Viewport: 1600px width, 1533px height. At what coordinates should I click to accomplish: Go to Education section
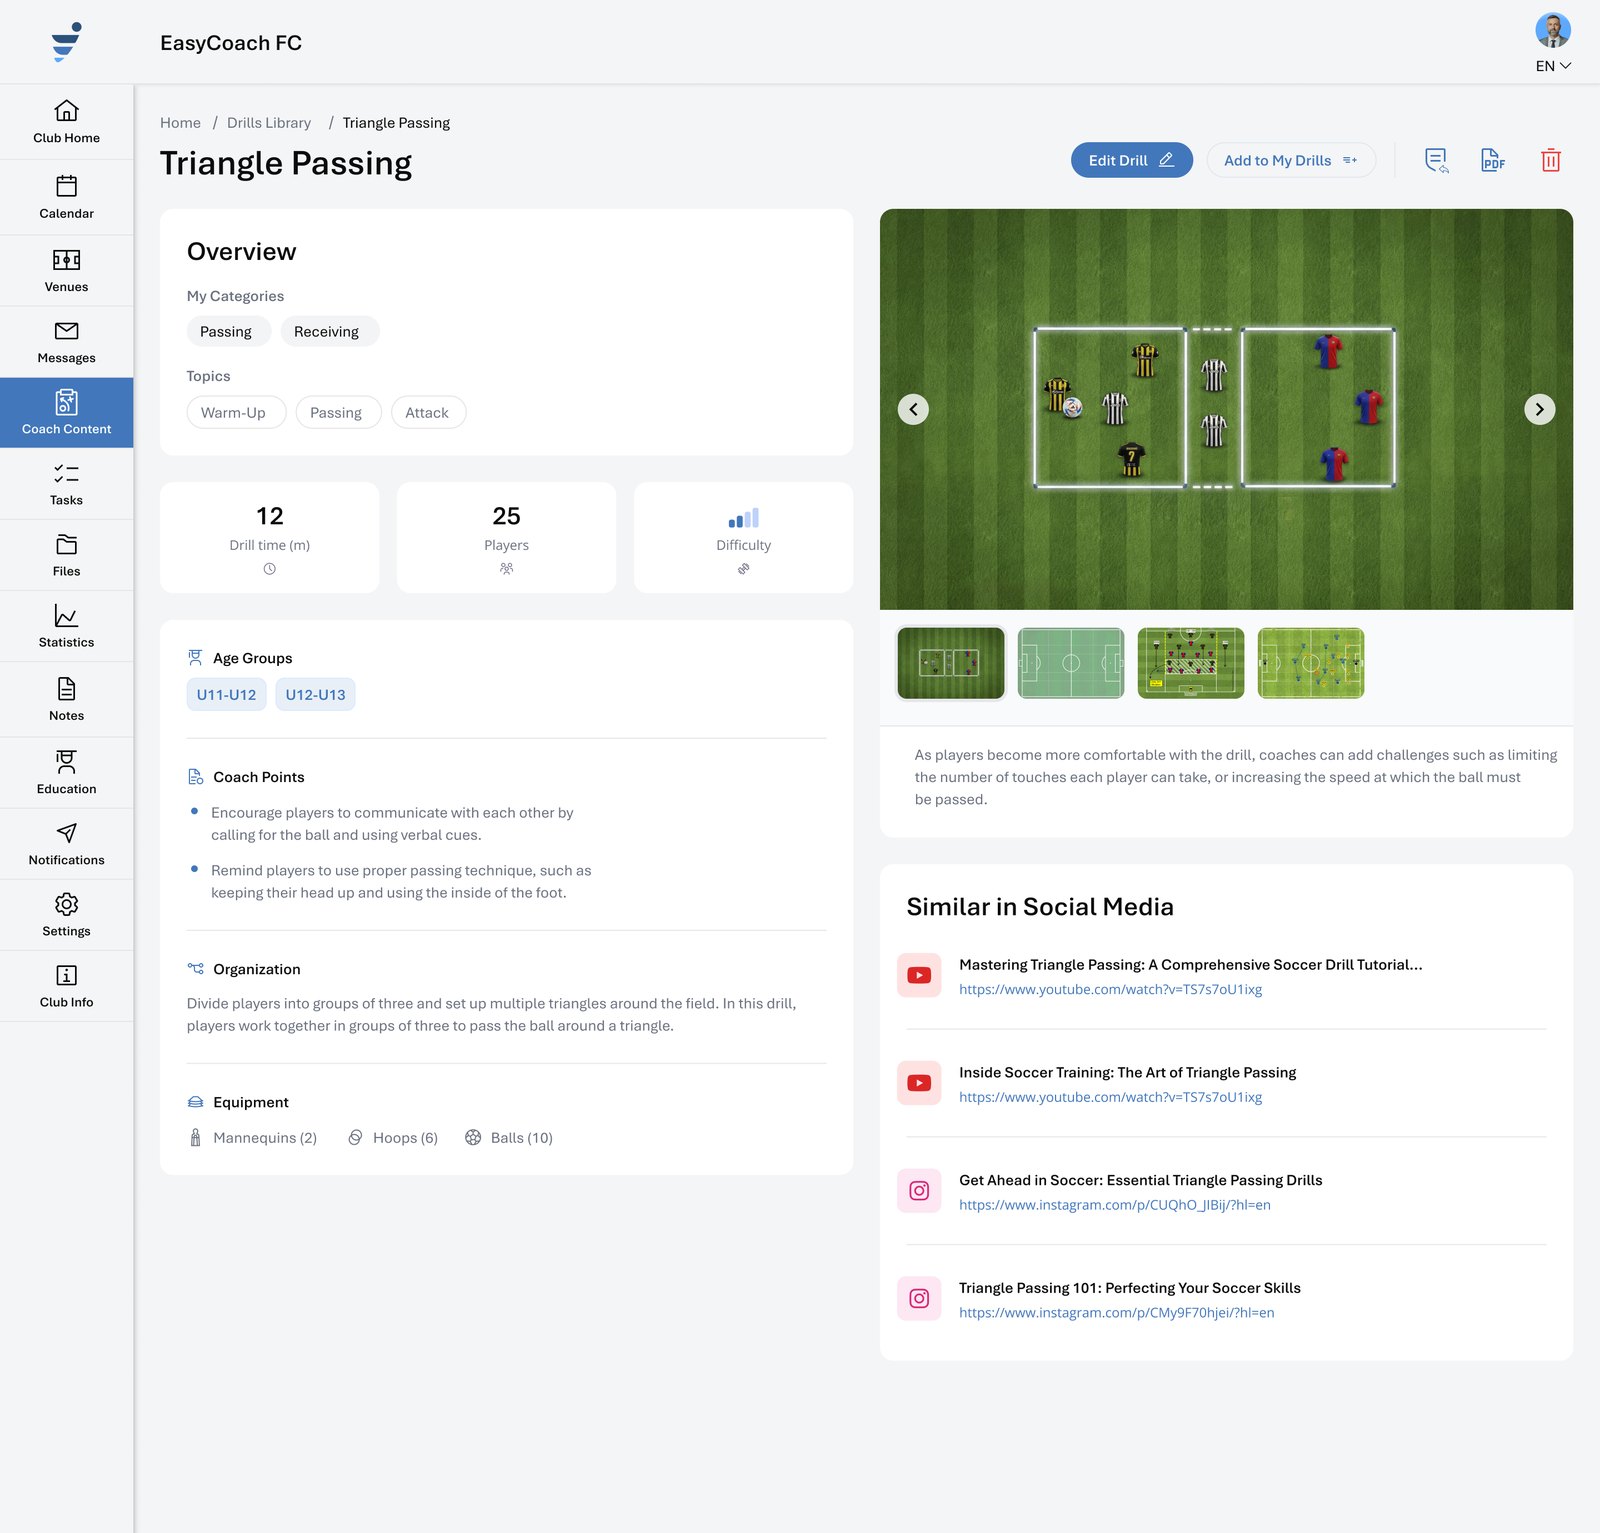[66, 773]
